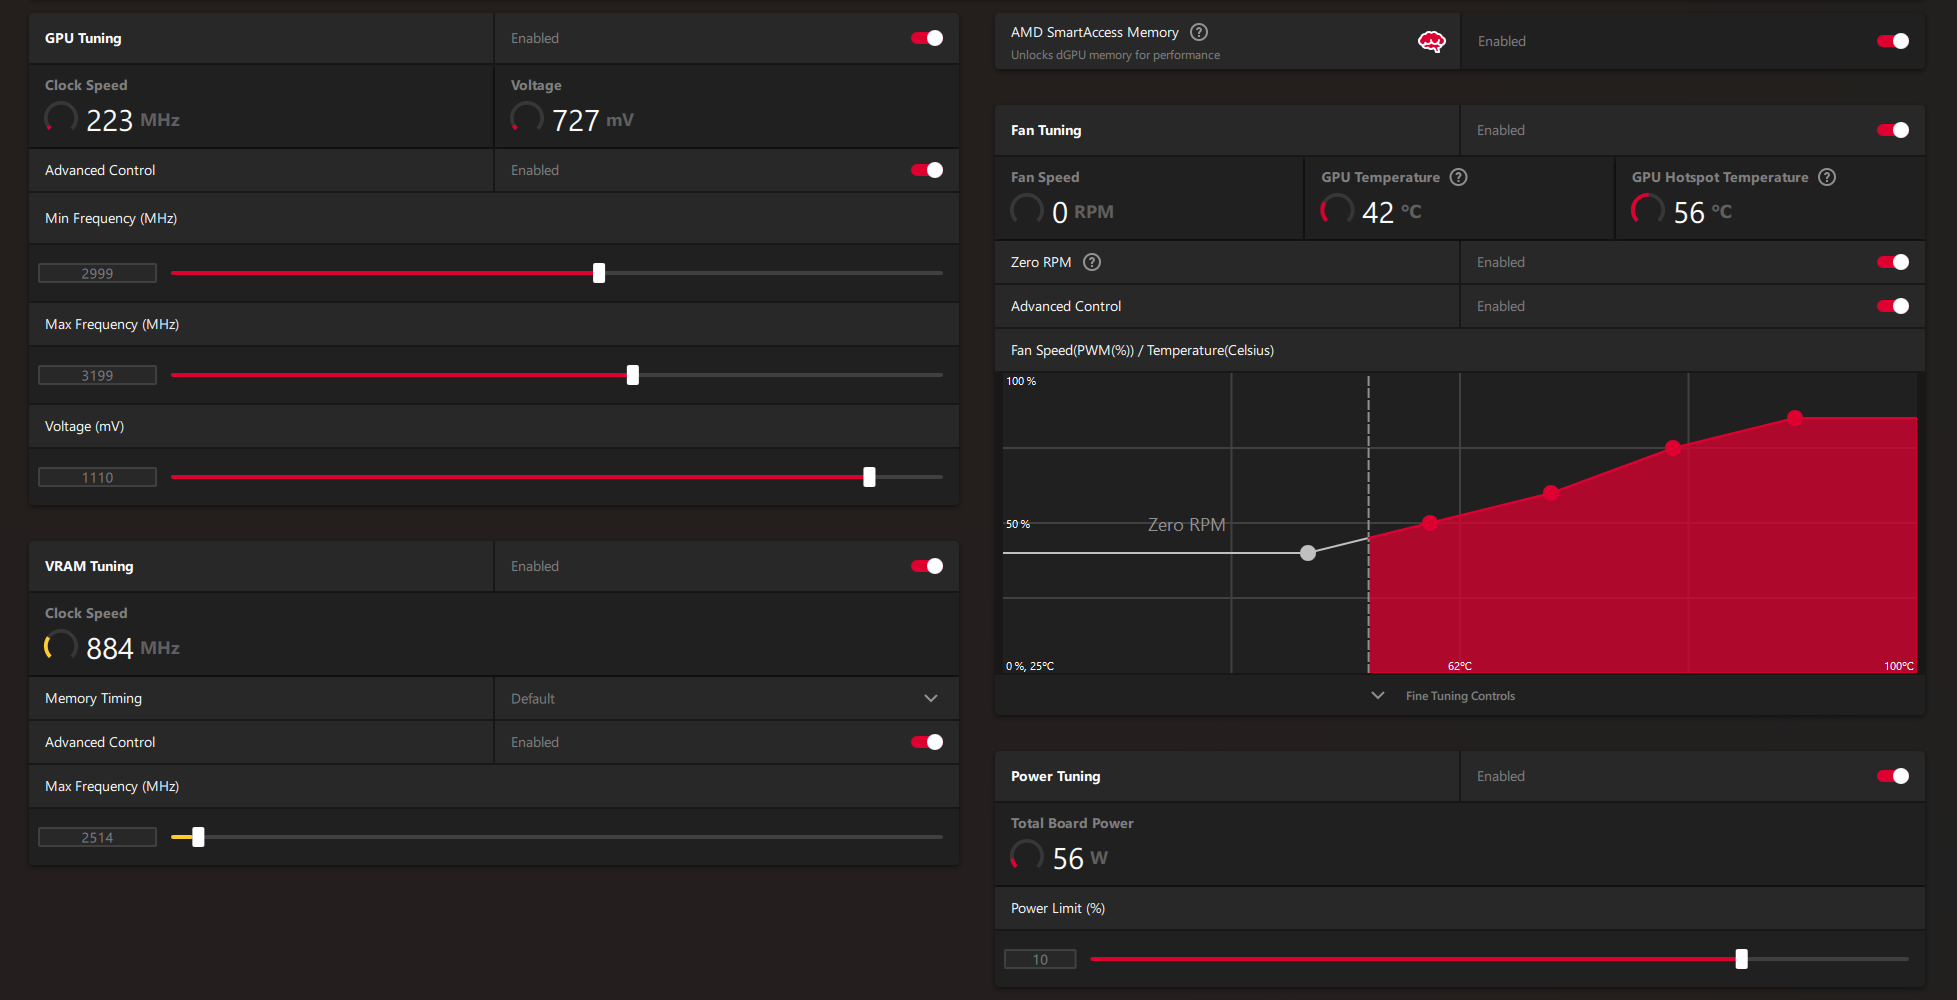Click the Fan Tuning header label
This screenshot has height=1000, width=1957.
tap(1046, 130)
